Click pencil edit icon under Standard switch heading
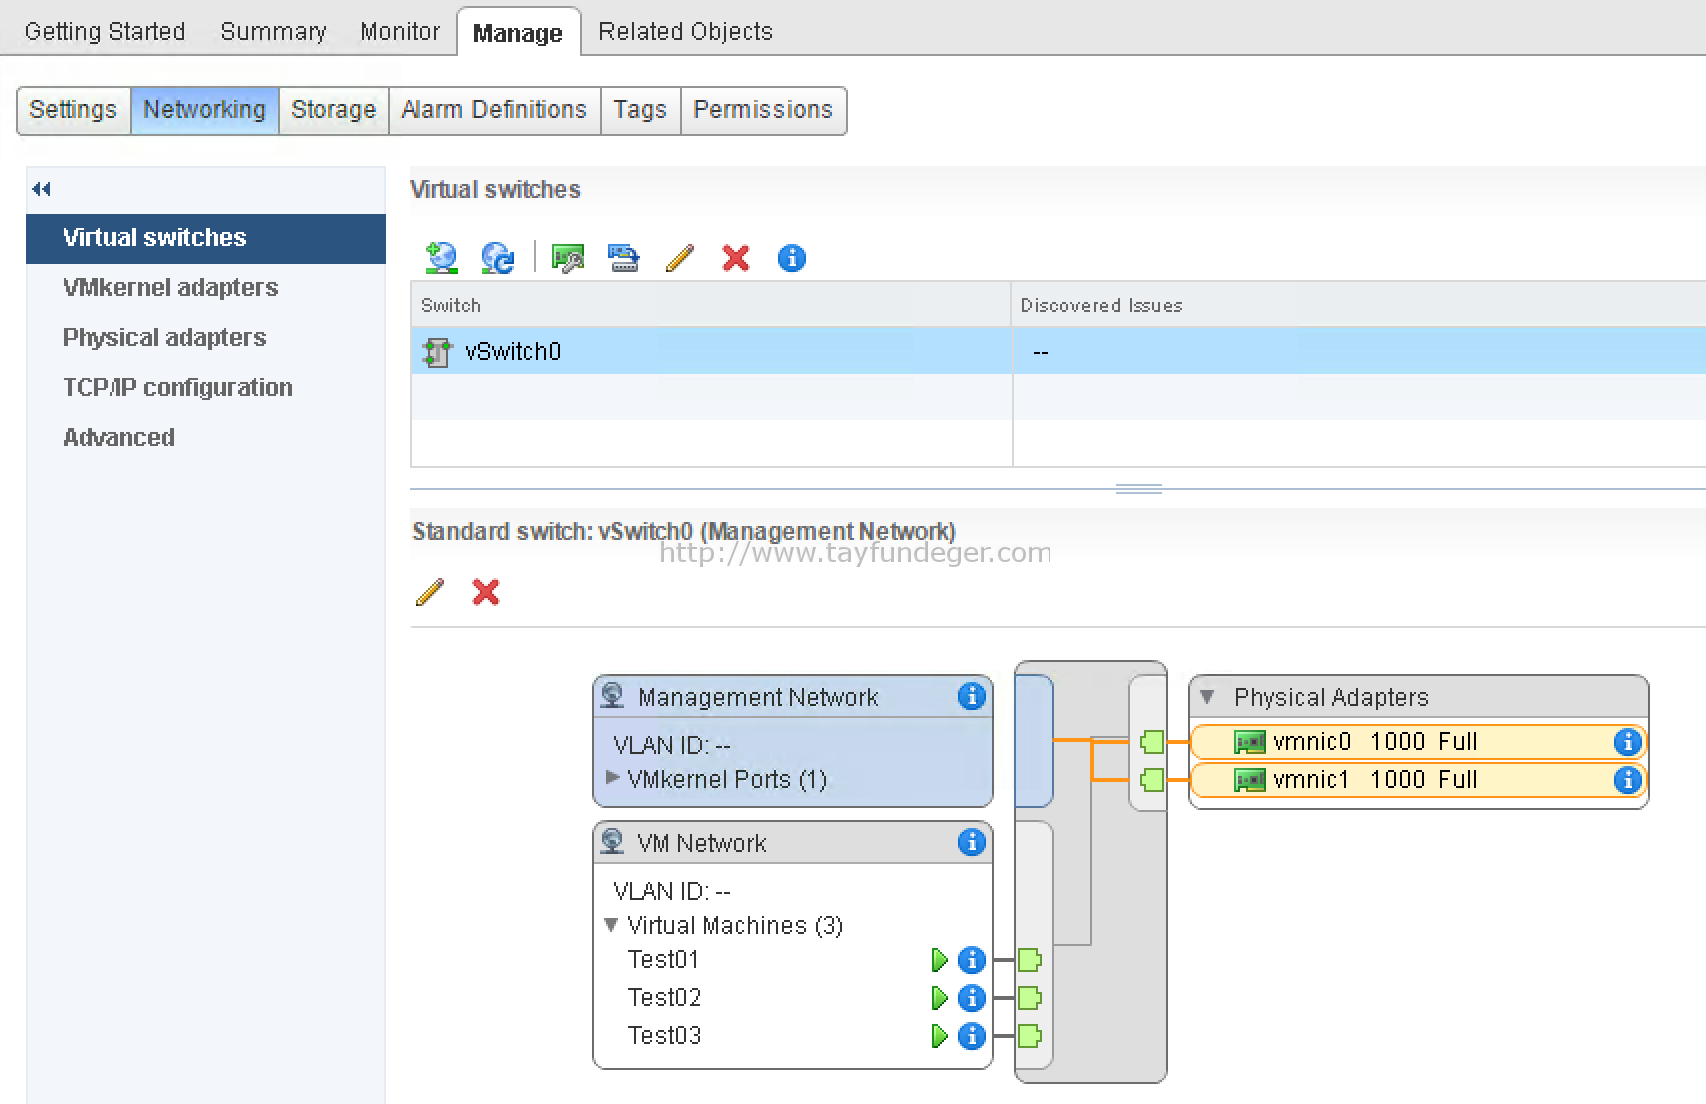1706x1104 pixels. [x=429, y=592]
